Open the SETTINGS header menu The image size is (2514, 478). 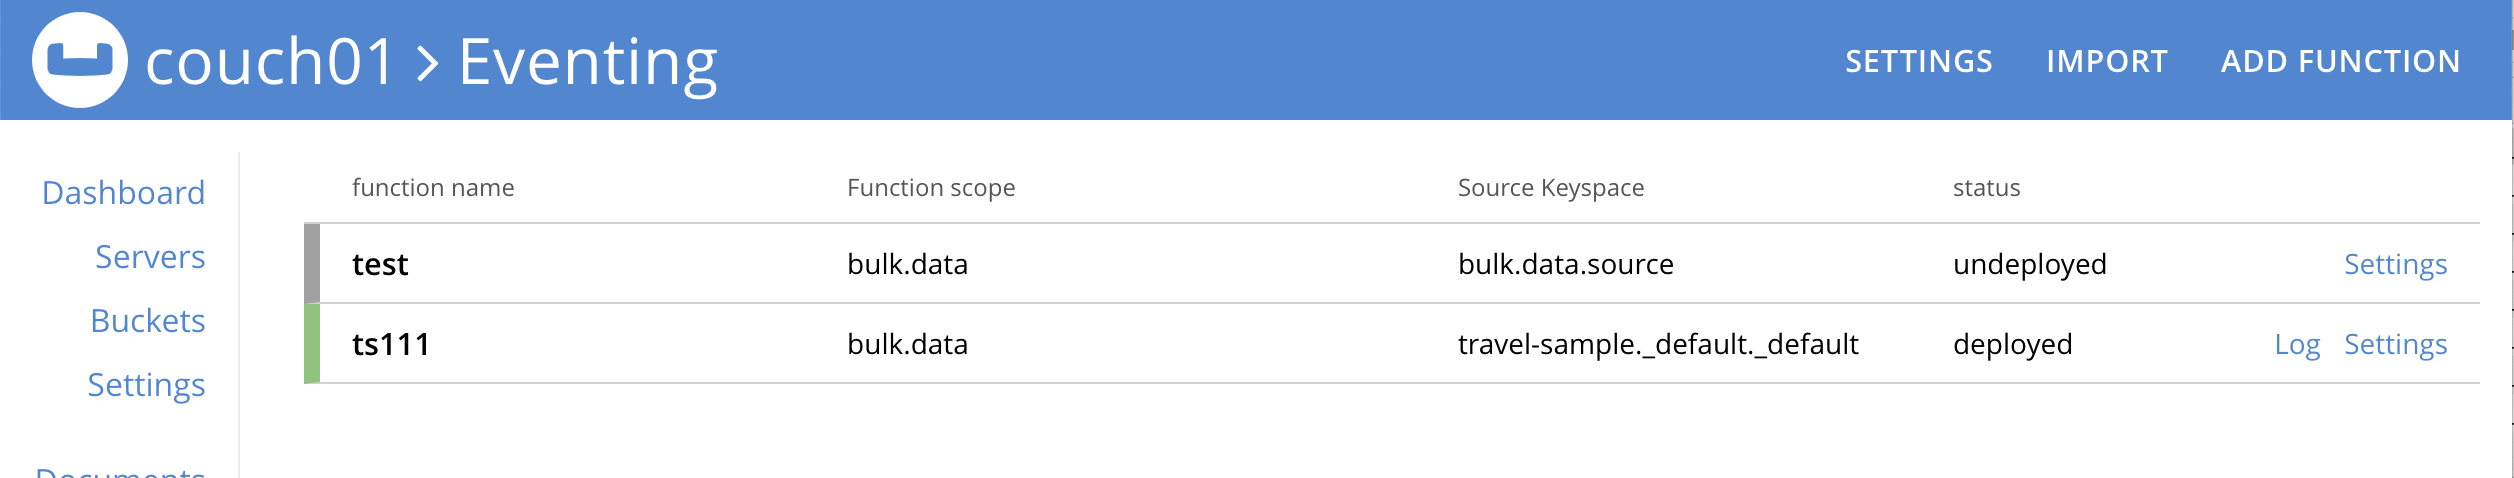[x=1918, y=62]
